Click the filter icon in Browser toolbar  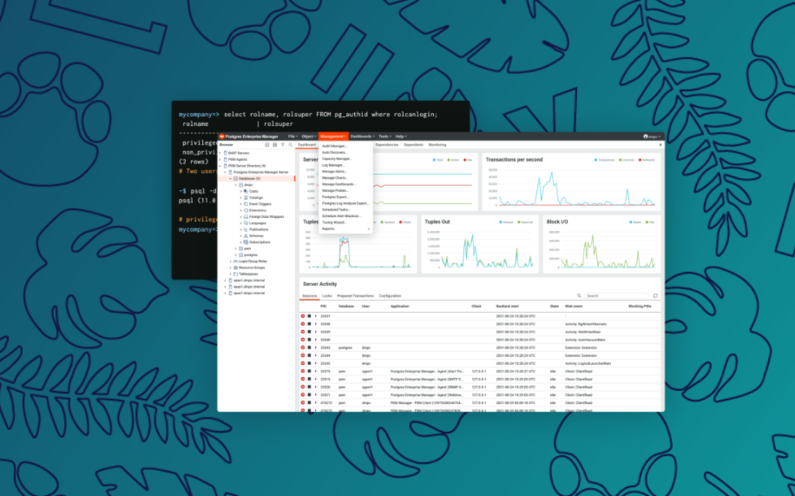pyautogui.click(x=282, y=144)
